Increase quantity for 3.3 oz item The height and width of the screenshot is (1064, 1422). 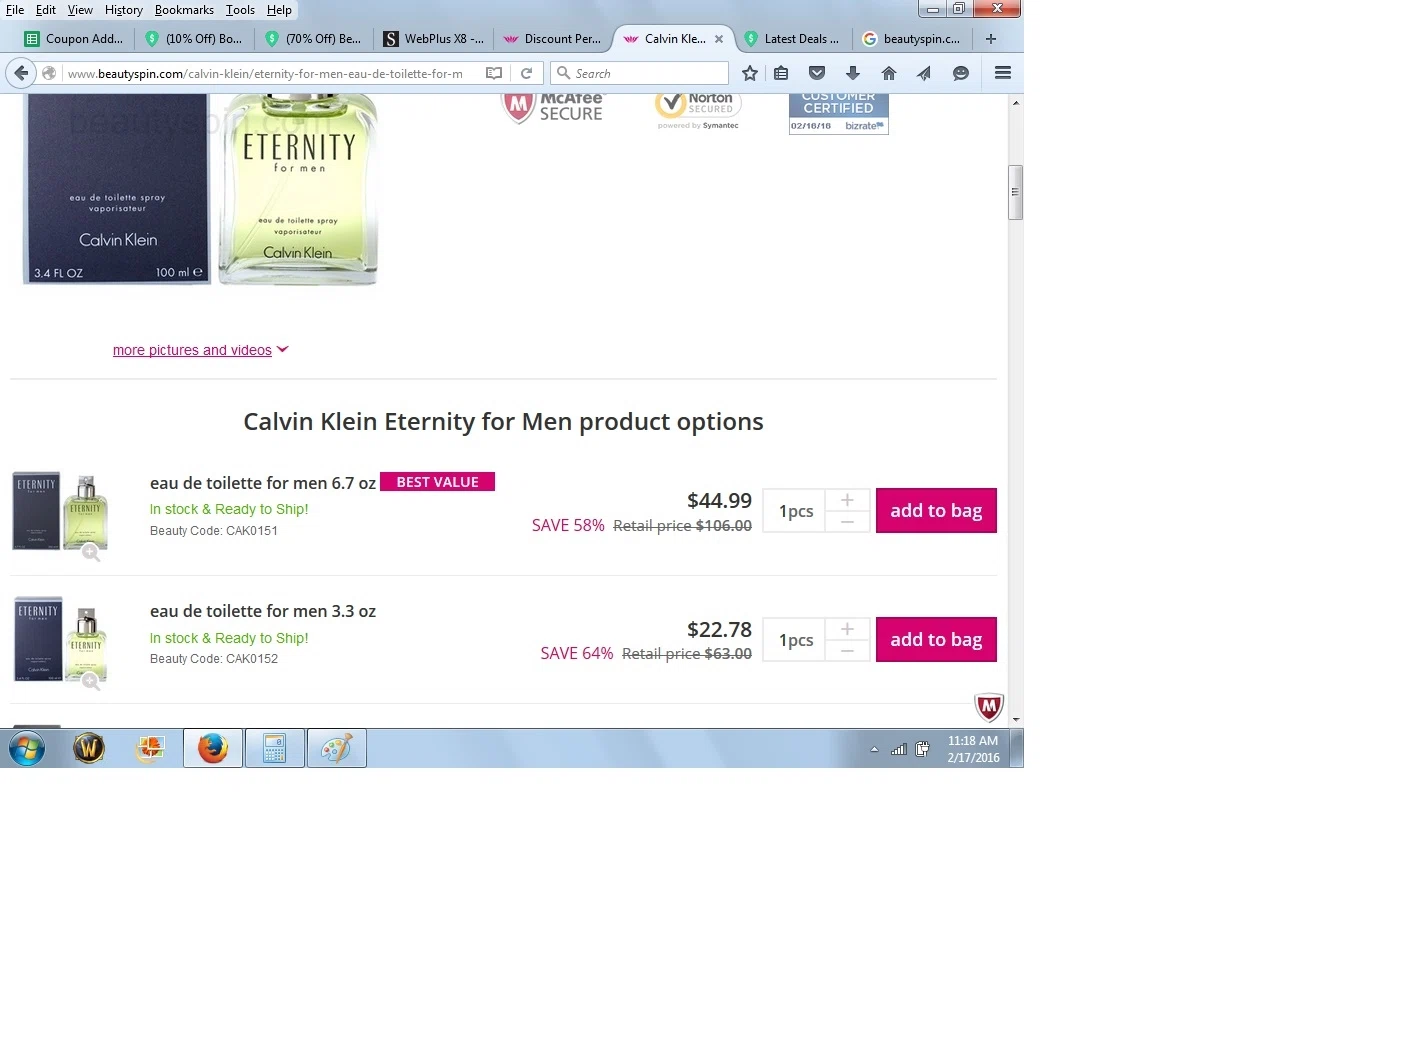point(847,629)
